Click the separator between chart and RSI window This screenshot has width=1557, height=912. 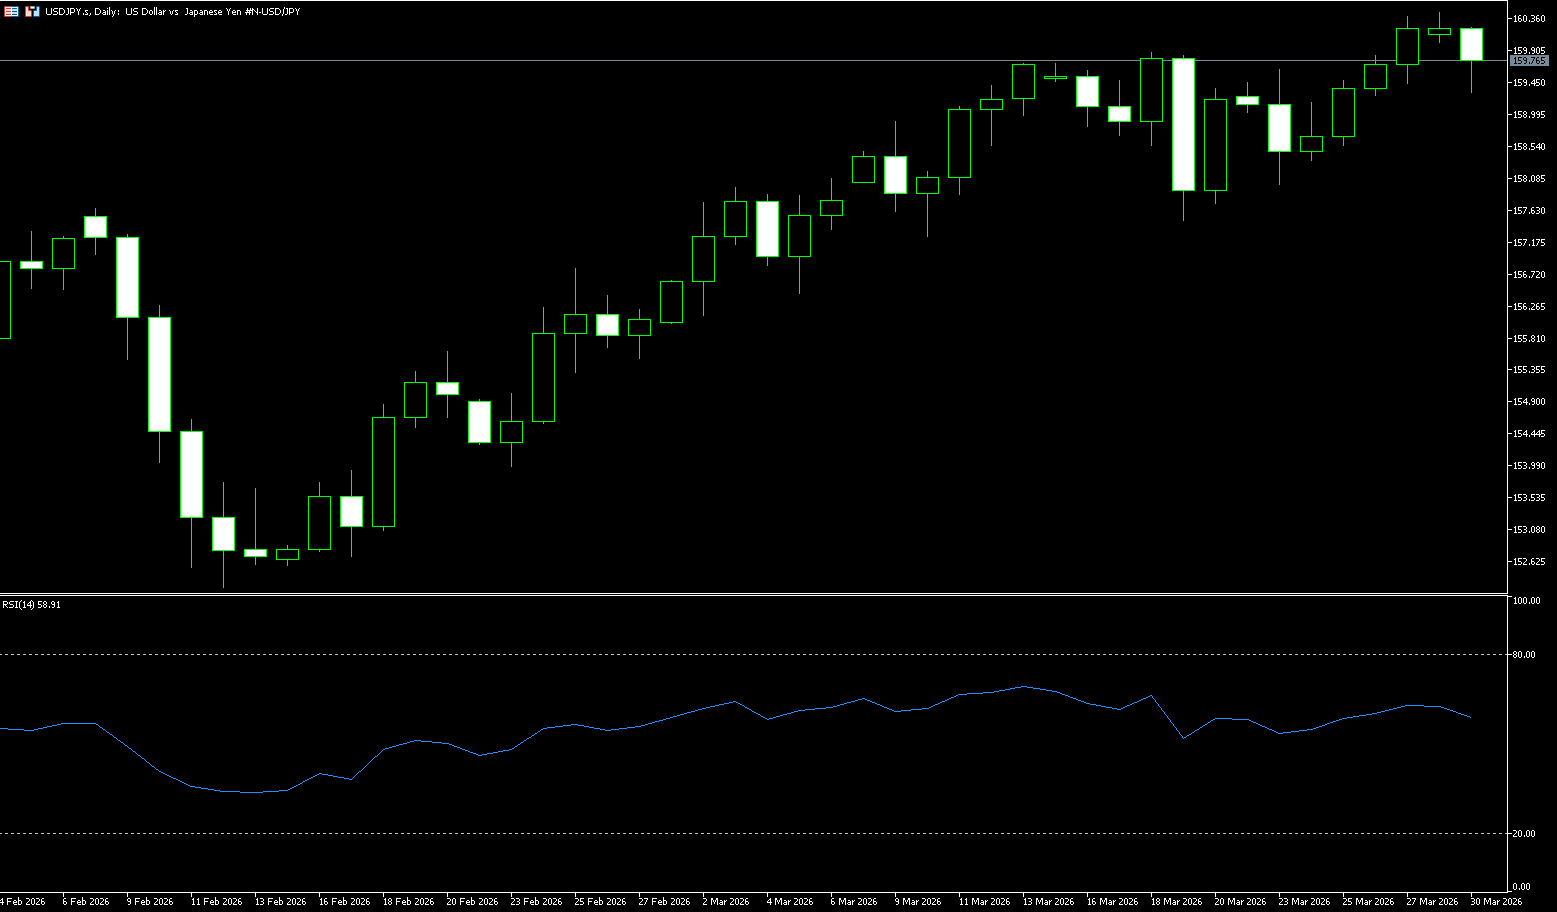pos(750,595)
